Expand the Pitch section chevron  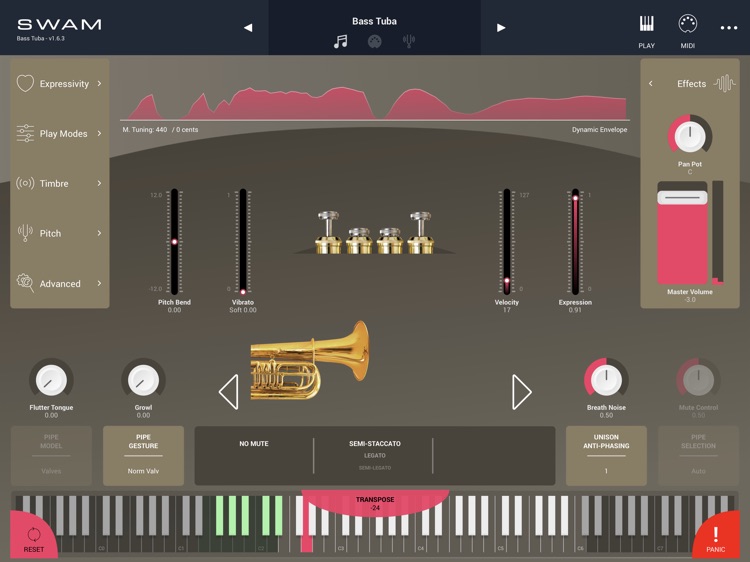pyautogui.click(x=99, y=233)
